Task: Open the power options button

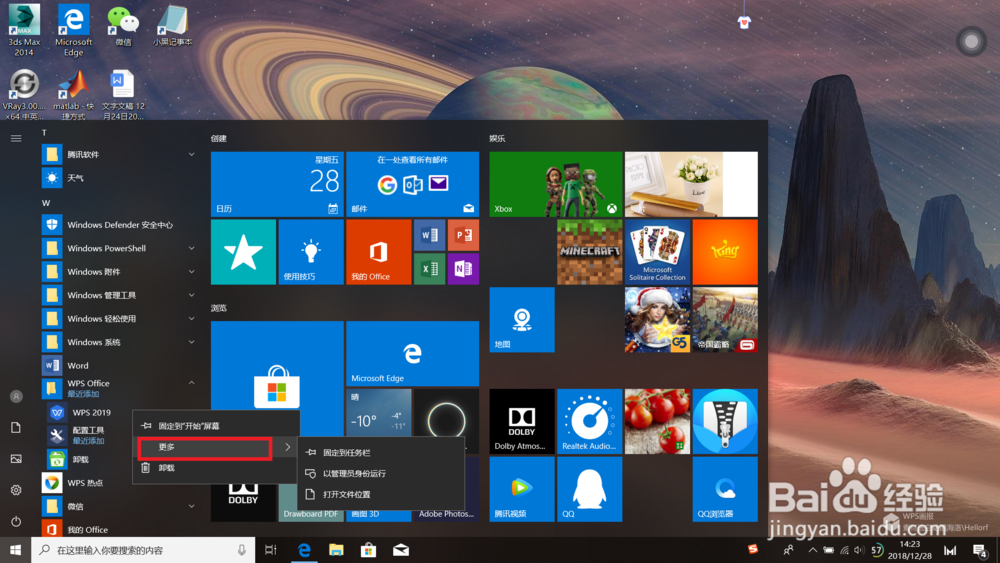Action: (16, 522)
